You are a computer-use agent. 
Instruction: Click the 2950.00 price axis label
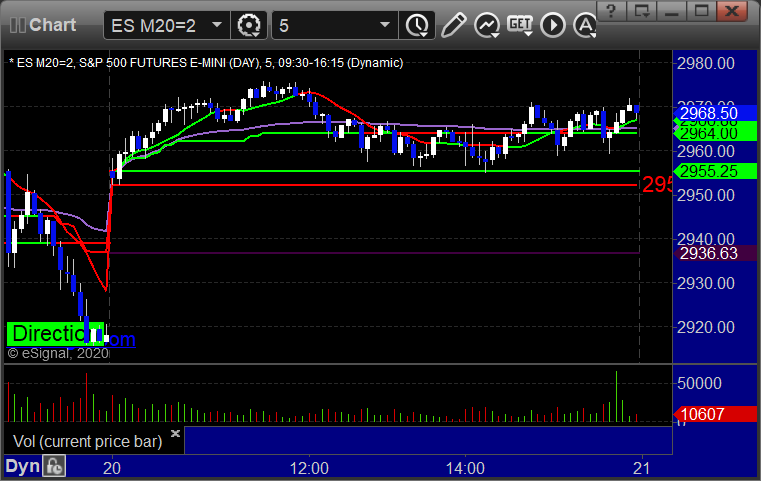[x=706, y=195]
